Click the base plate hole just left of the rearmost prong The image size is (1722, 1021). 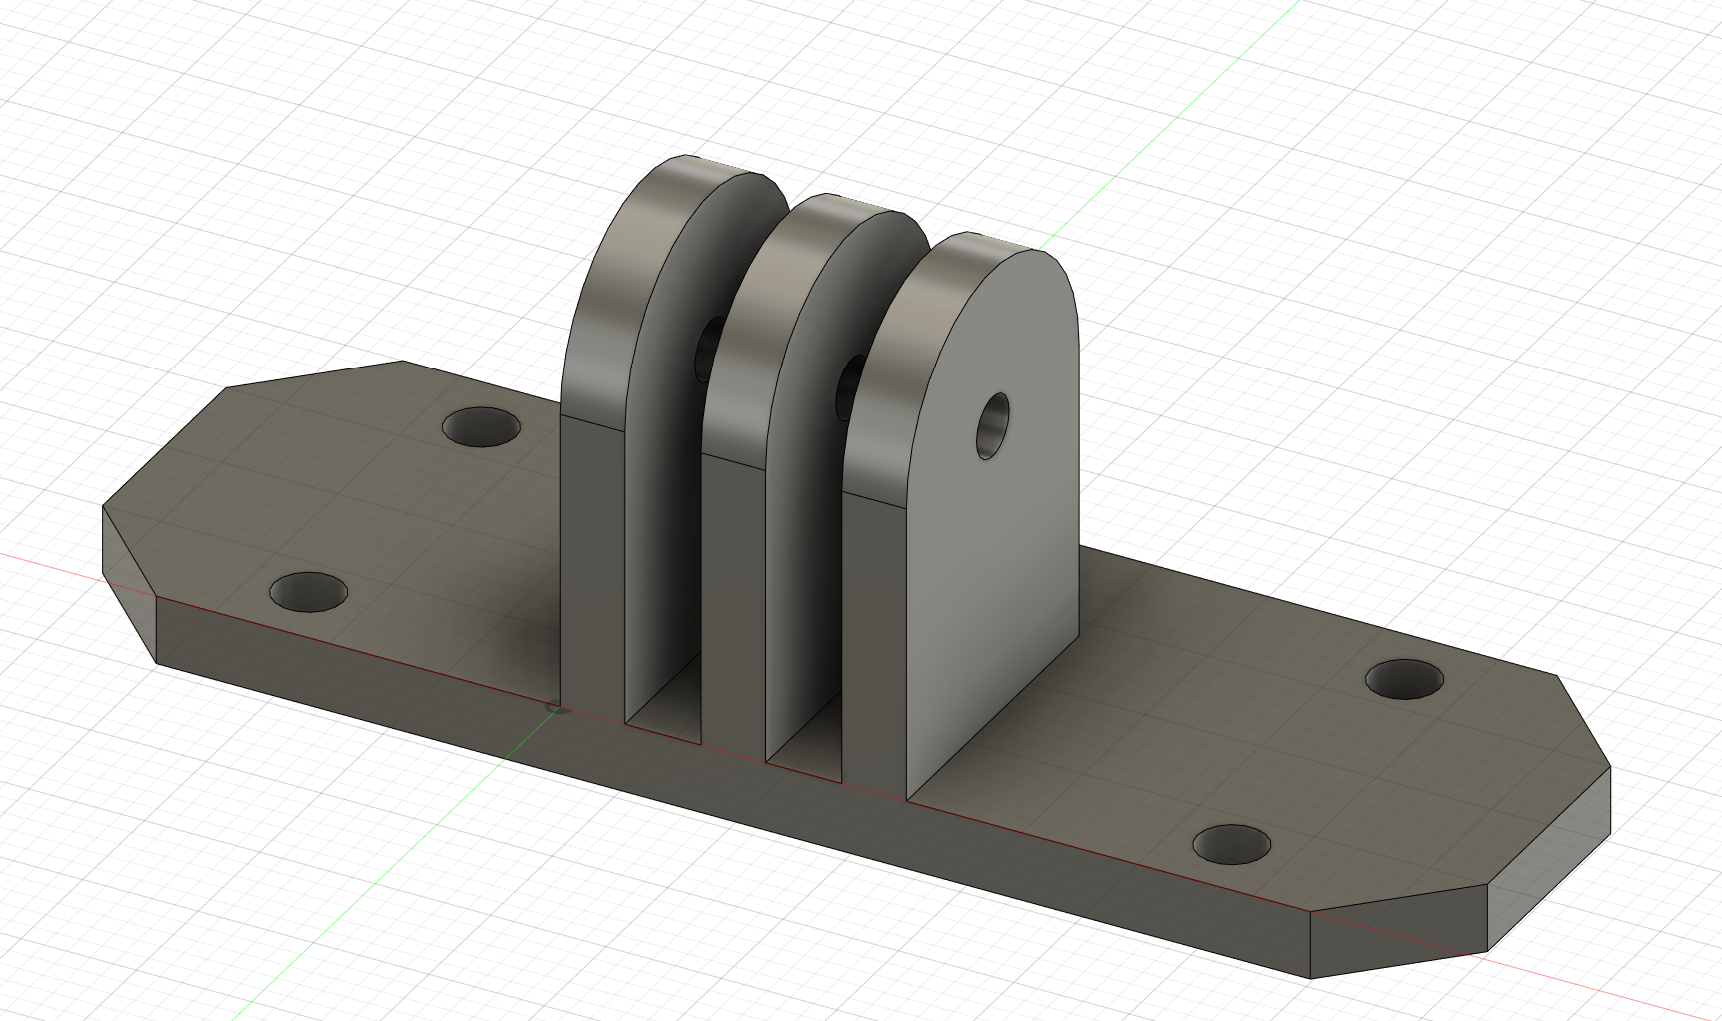click(x=482, y=427)
